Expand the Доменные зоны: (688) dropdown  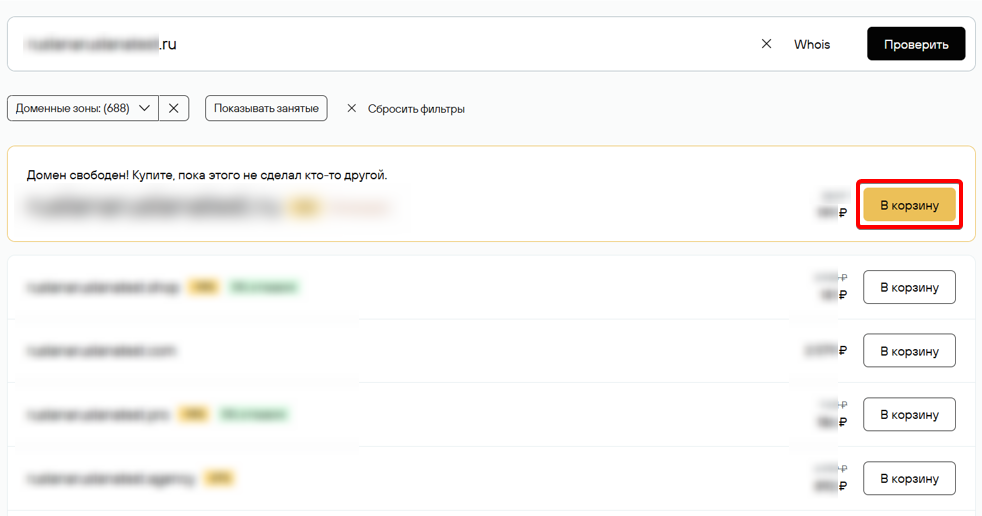[x=83, y=108]
